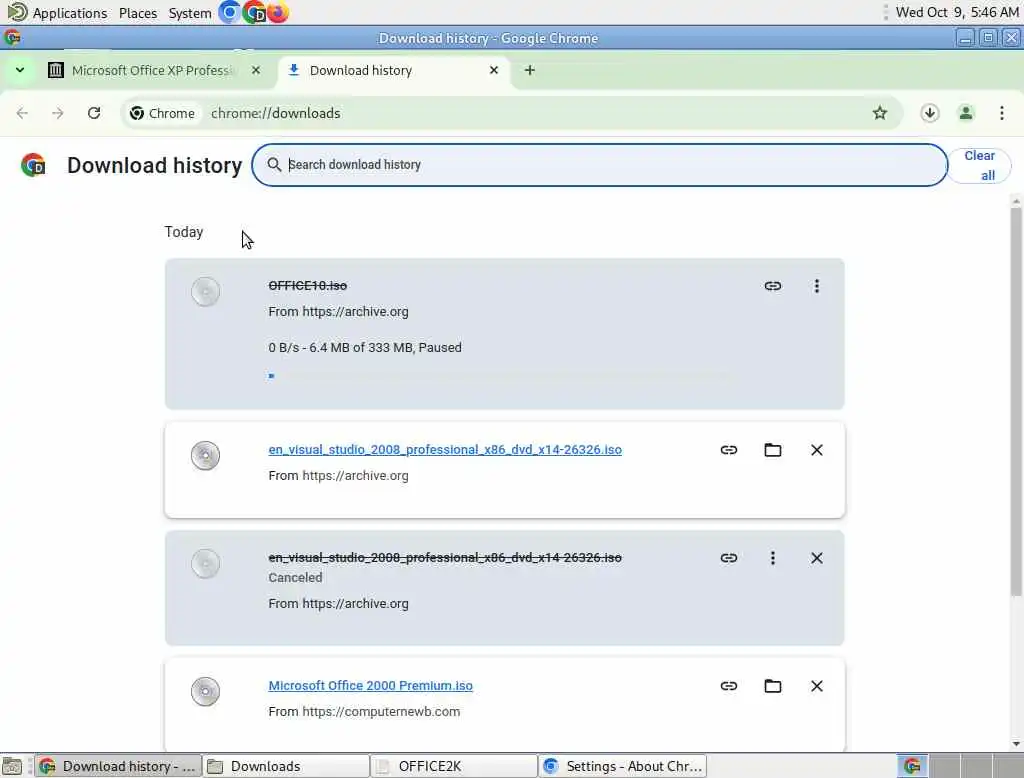Open Microsoft Office 2000 Premium.iso file link
Image resolution: width=1024 pixels, height=778 pixels.
coord(370,685)
